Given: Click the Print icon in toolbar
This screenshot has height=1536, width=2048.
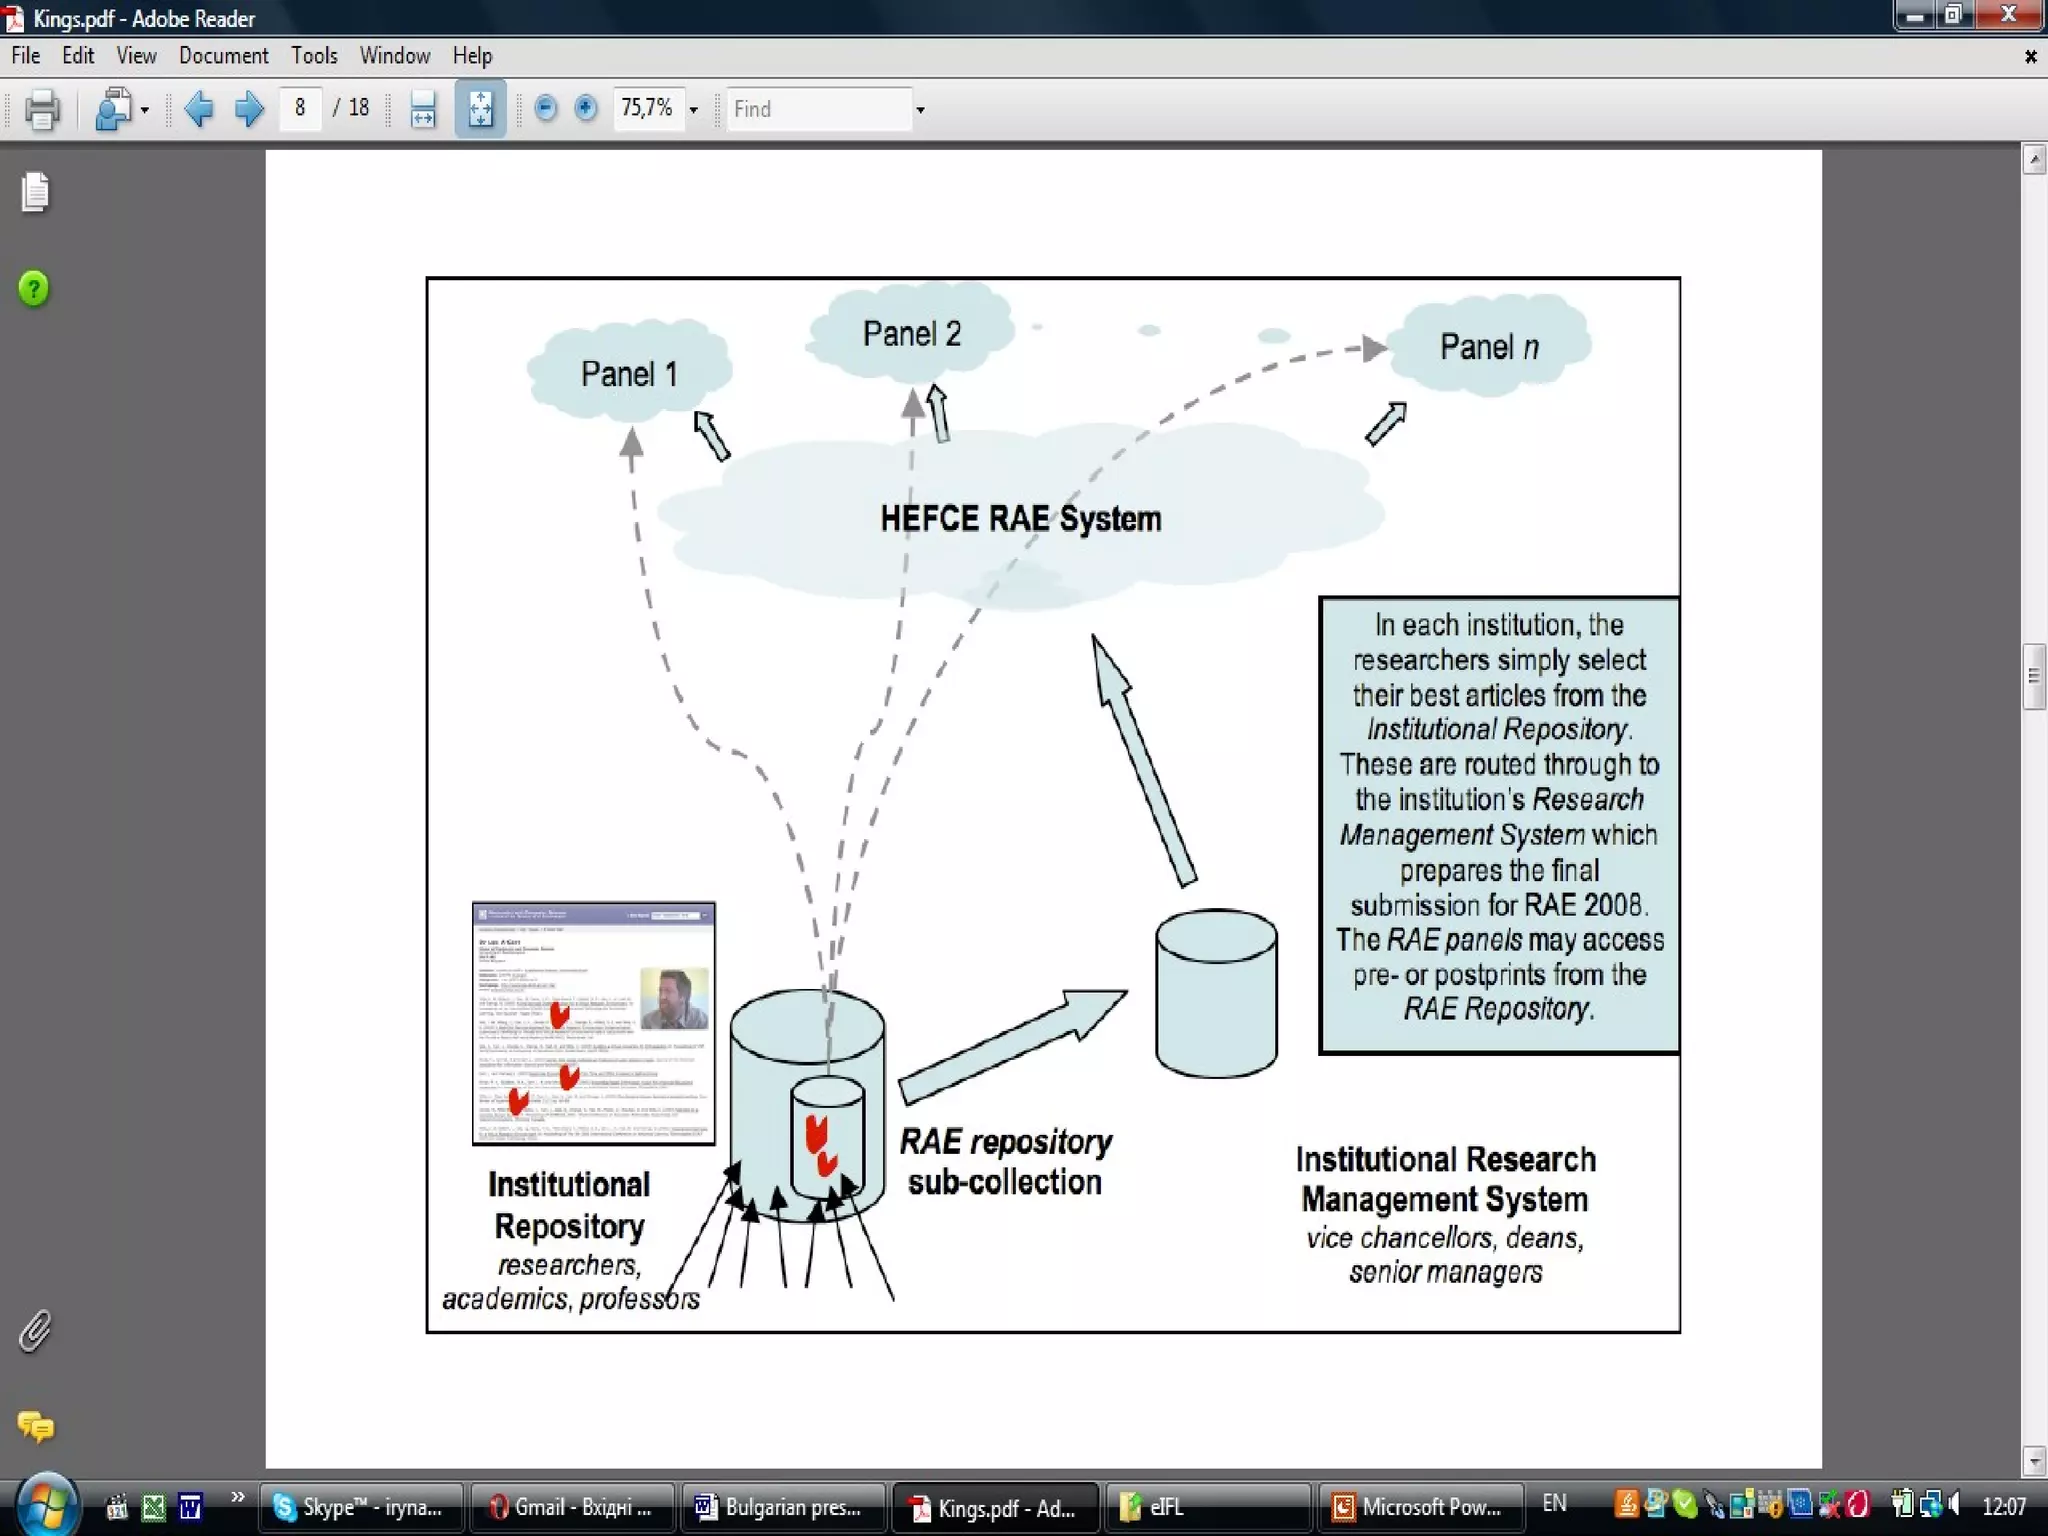Looking at the screenshot, I should click(41, 109).
